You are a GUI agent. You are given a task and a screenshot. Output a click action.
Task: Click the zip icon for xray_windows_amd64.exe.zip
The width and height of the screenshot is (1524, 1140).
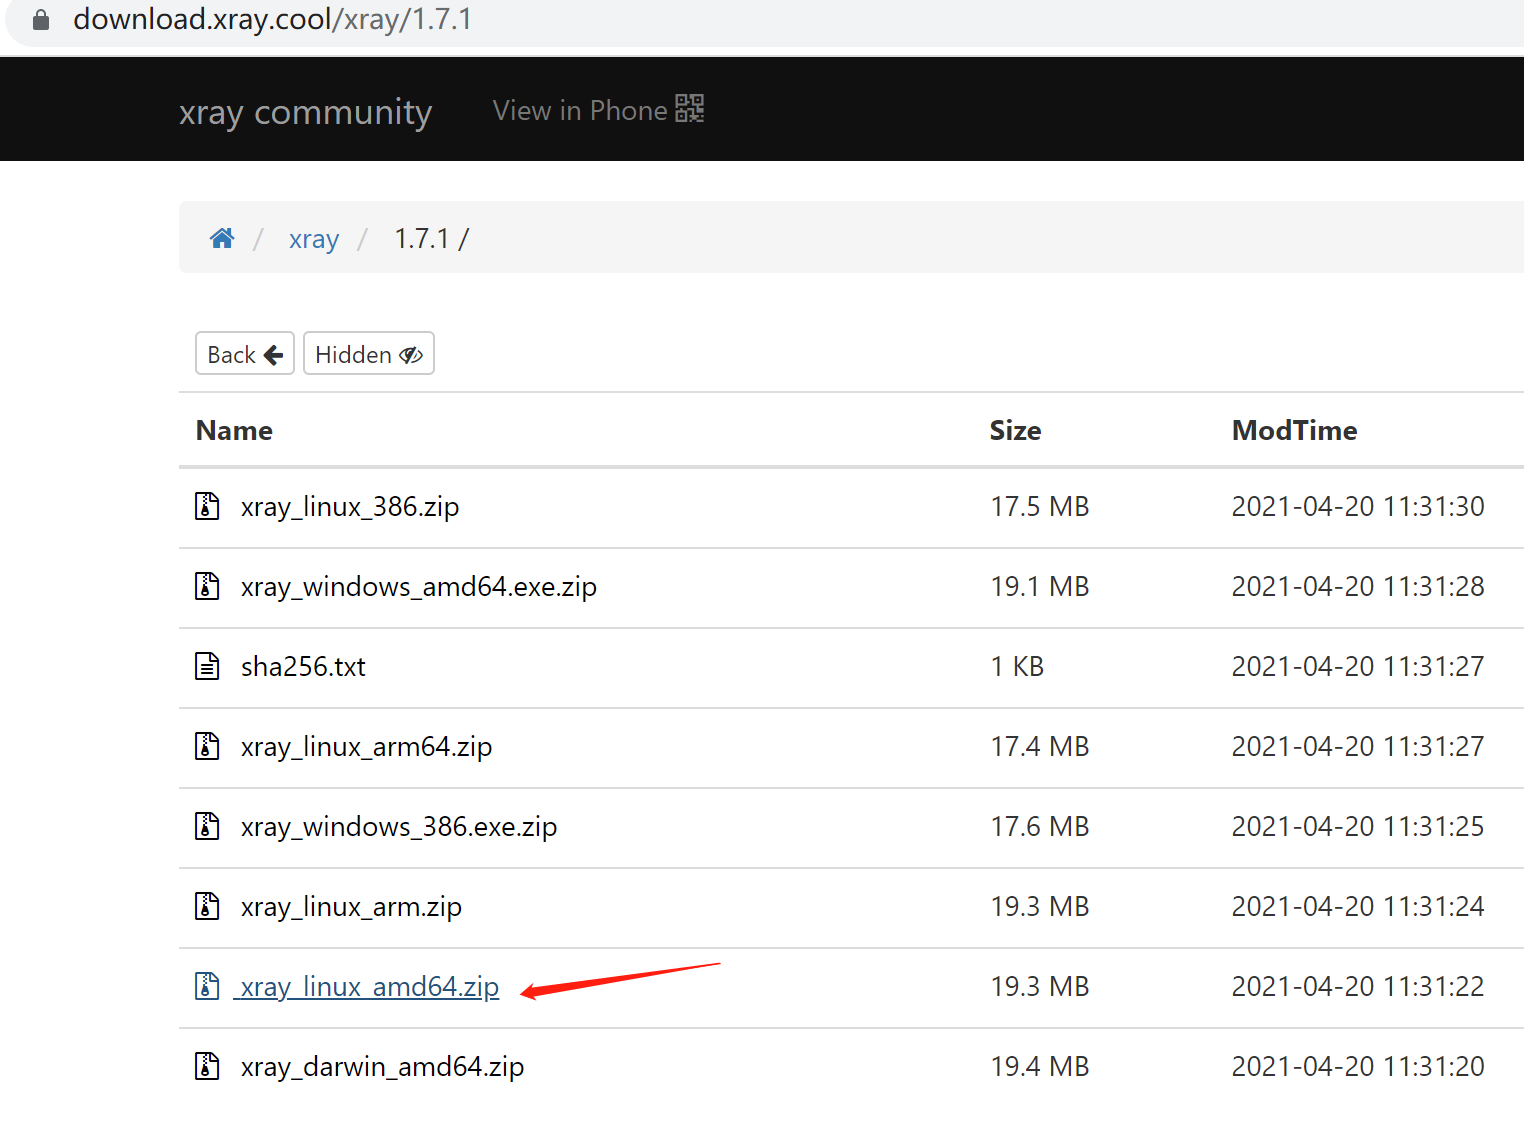pos(207,586)
